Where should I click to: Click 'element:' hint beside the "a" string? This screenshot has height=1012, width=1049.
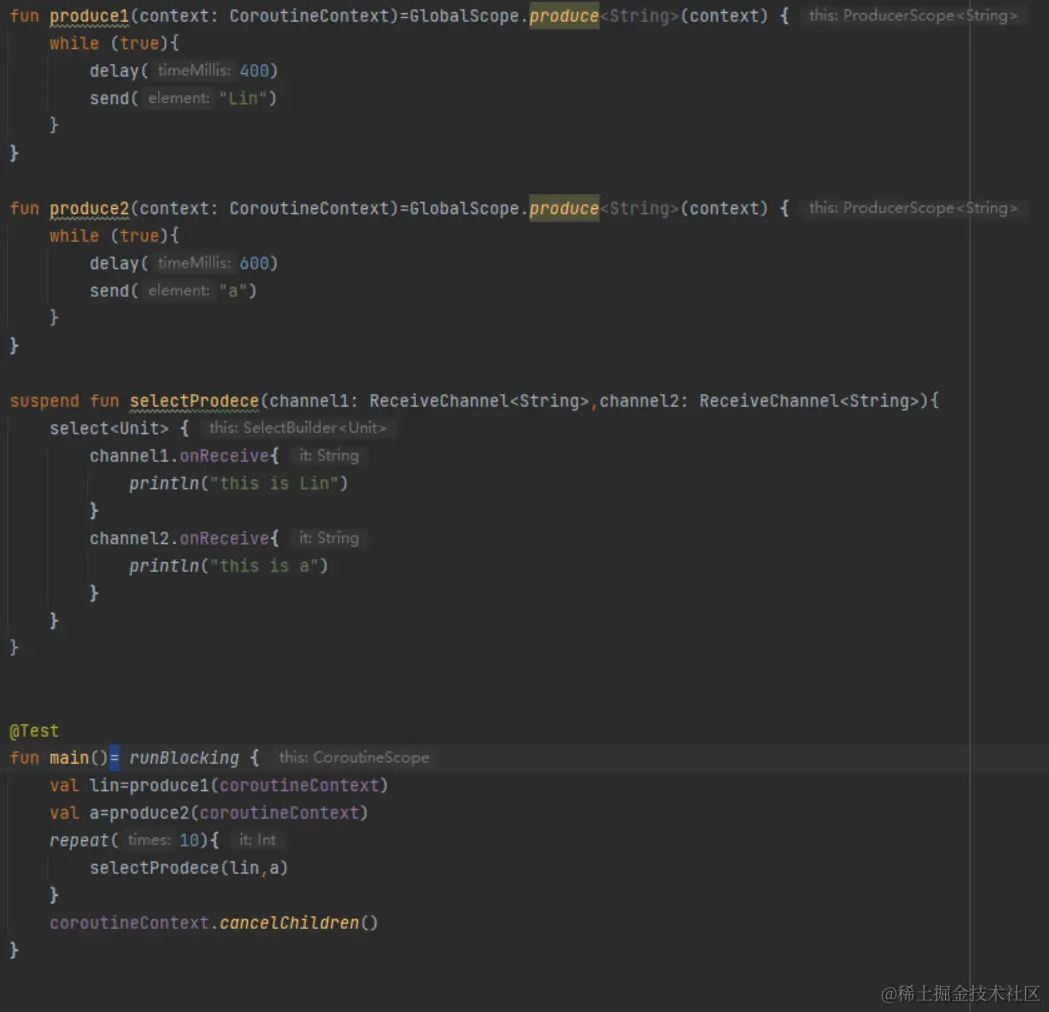(179, 291)
